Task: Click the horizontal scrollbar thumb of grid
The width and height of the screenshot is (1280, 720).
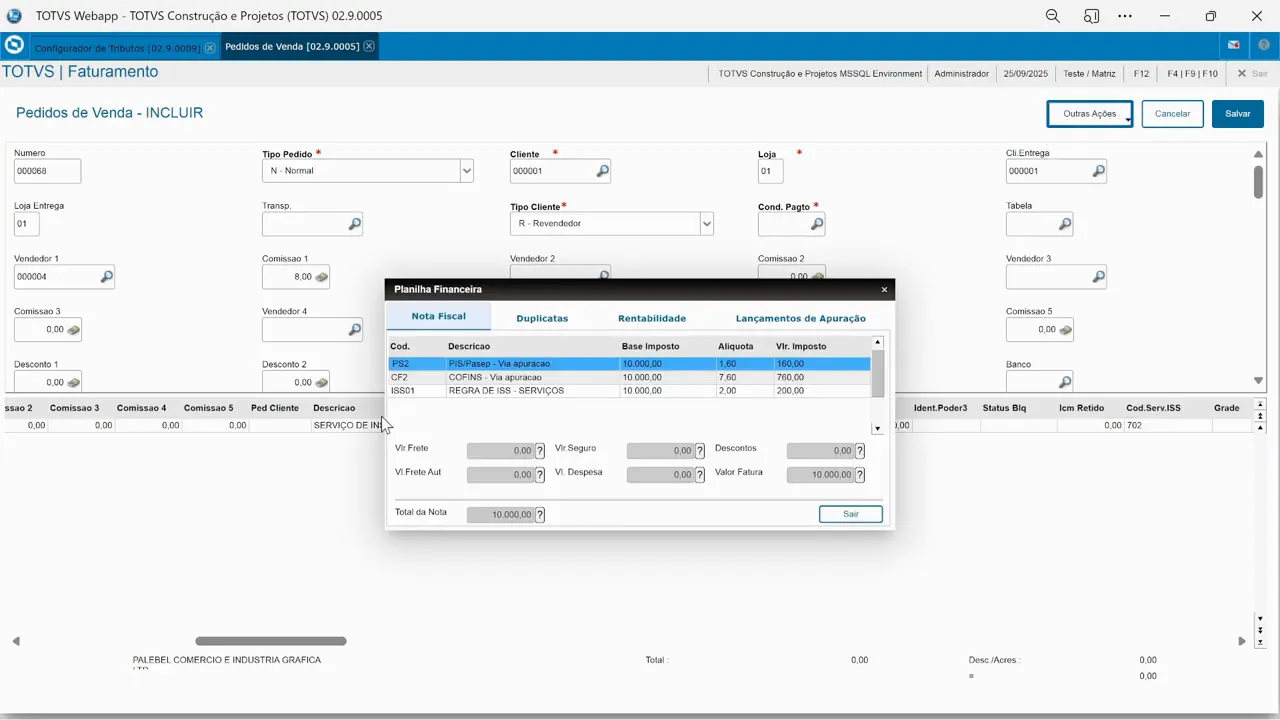Action: 271,641
